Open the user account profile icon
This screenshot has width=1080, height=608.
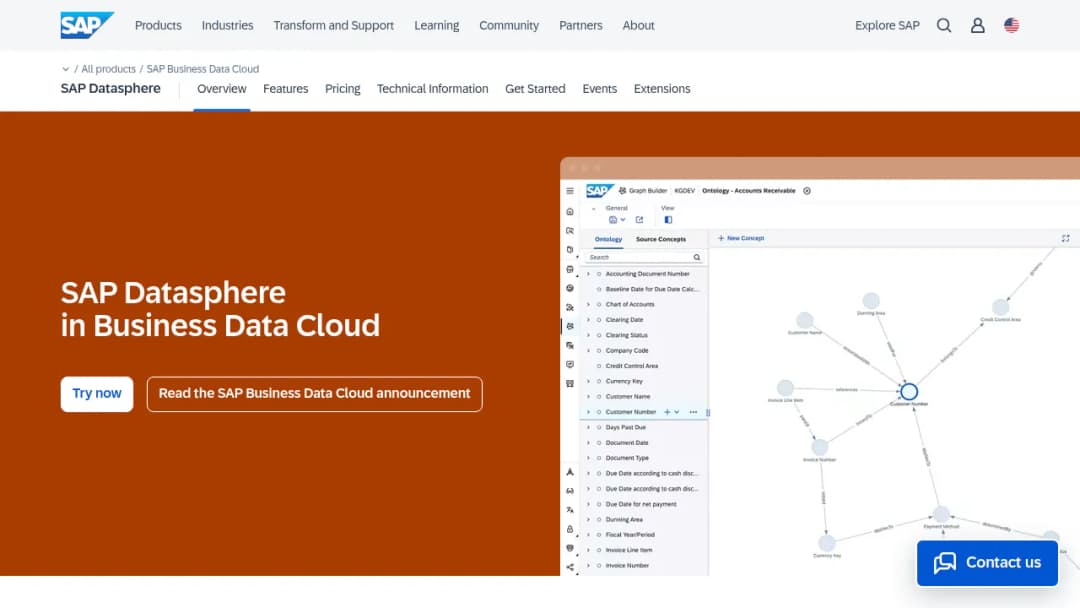click(977, 25)
